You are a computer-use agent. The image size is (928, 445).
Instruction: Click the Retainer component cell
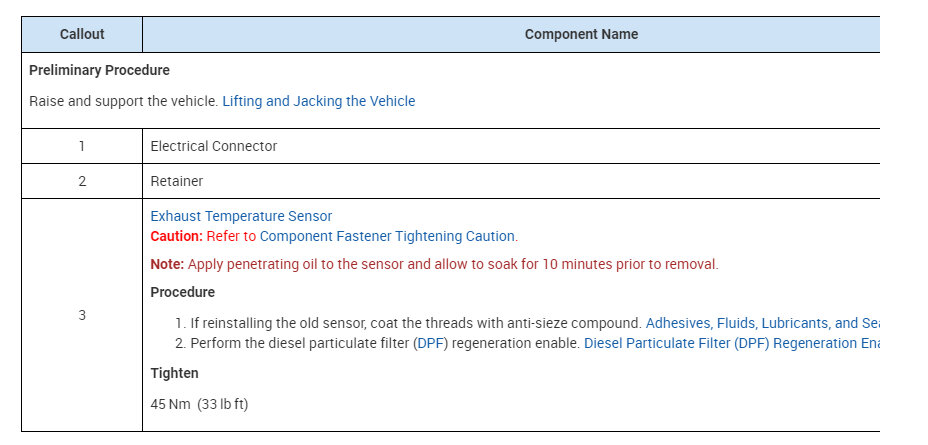click(177, 181)
